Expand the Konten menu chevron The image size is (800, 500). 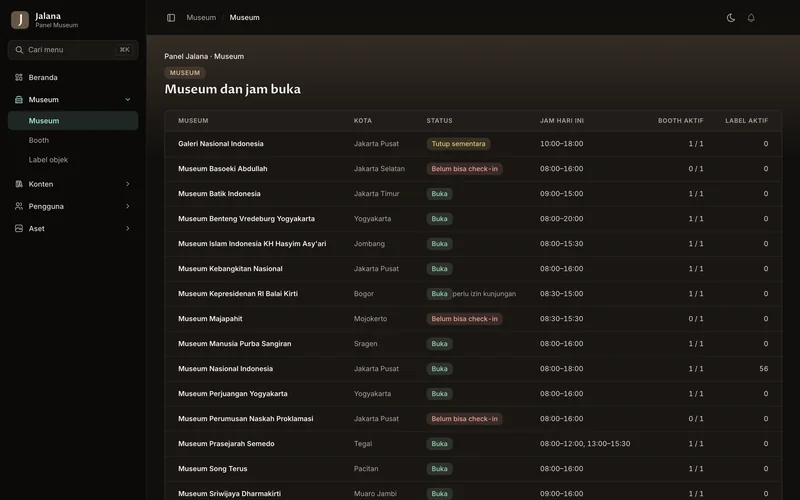[x=128, y=184]
